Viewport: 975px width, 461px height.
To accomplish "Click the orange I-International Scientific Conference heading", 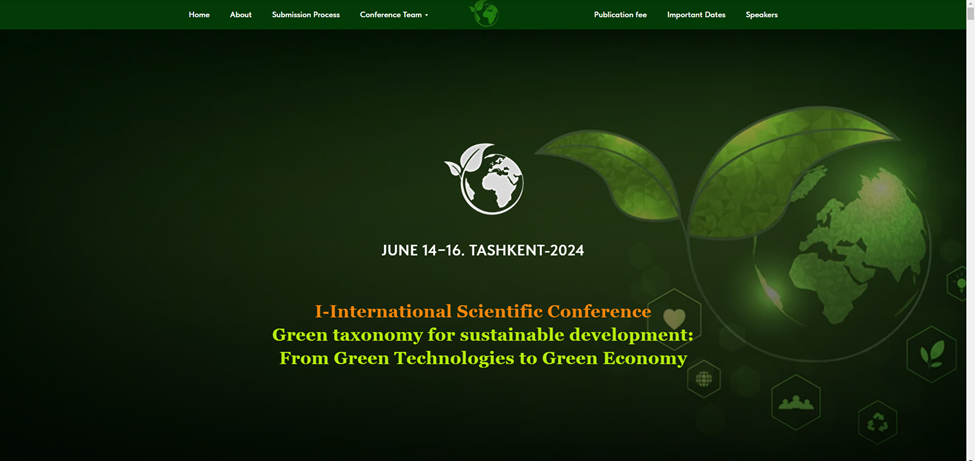I will click(x=483, y=311).
